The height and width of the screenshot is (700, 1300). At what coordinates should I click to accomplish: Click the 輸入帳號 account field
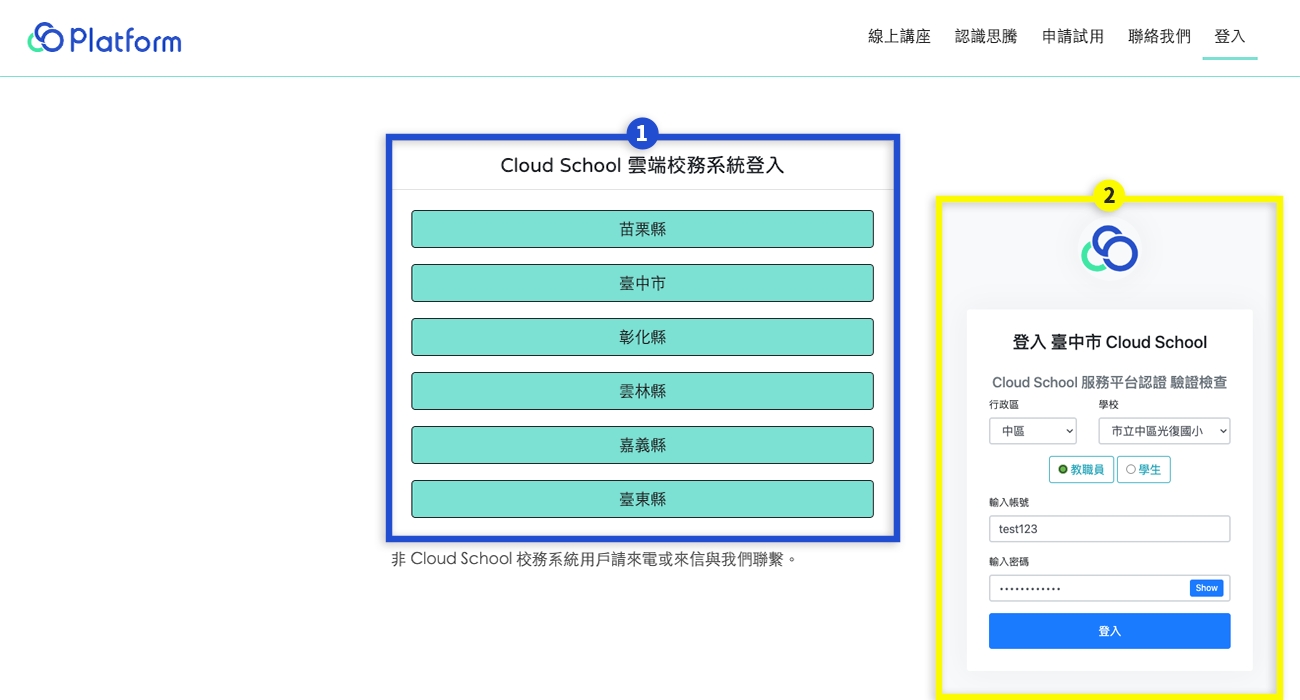coord(1108,529)
